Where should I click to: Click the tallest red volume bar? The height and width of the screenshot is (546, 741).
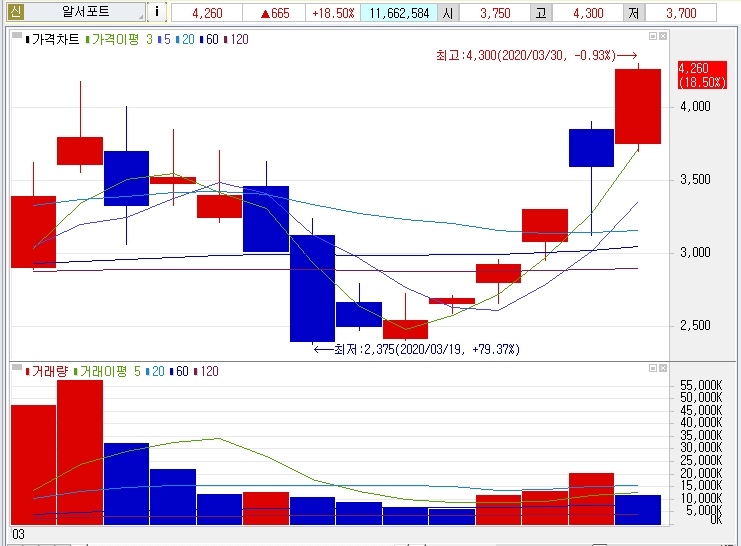point(80,452)
